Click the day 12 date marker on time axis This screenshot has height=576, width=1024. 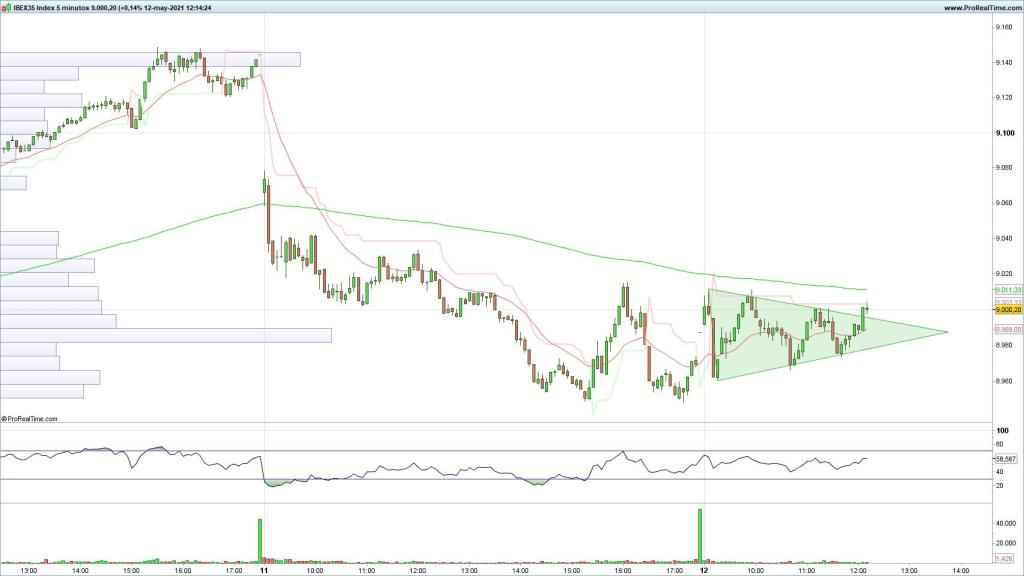pos(704,570)
